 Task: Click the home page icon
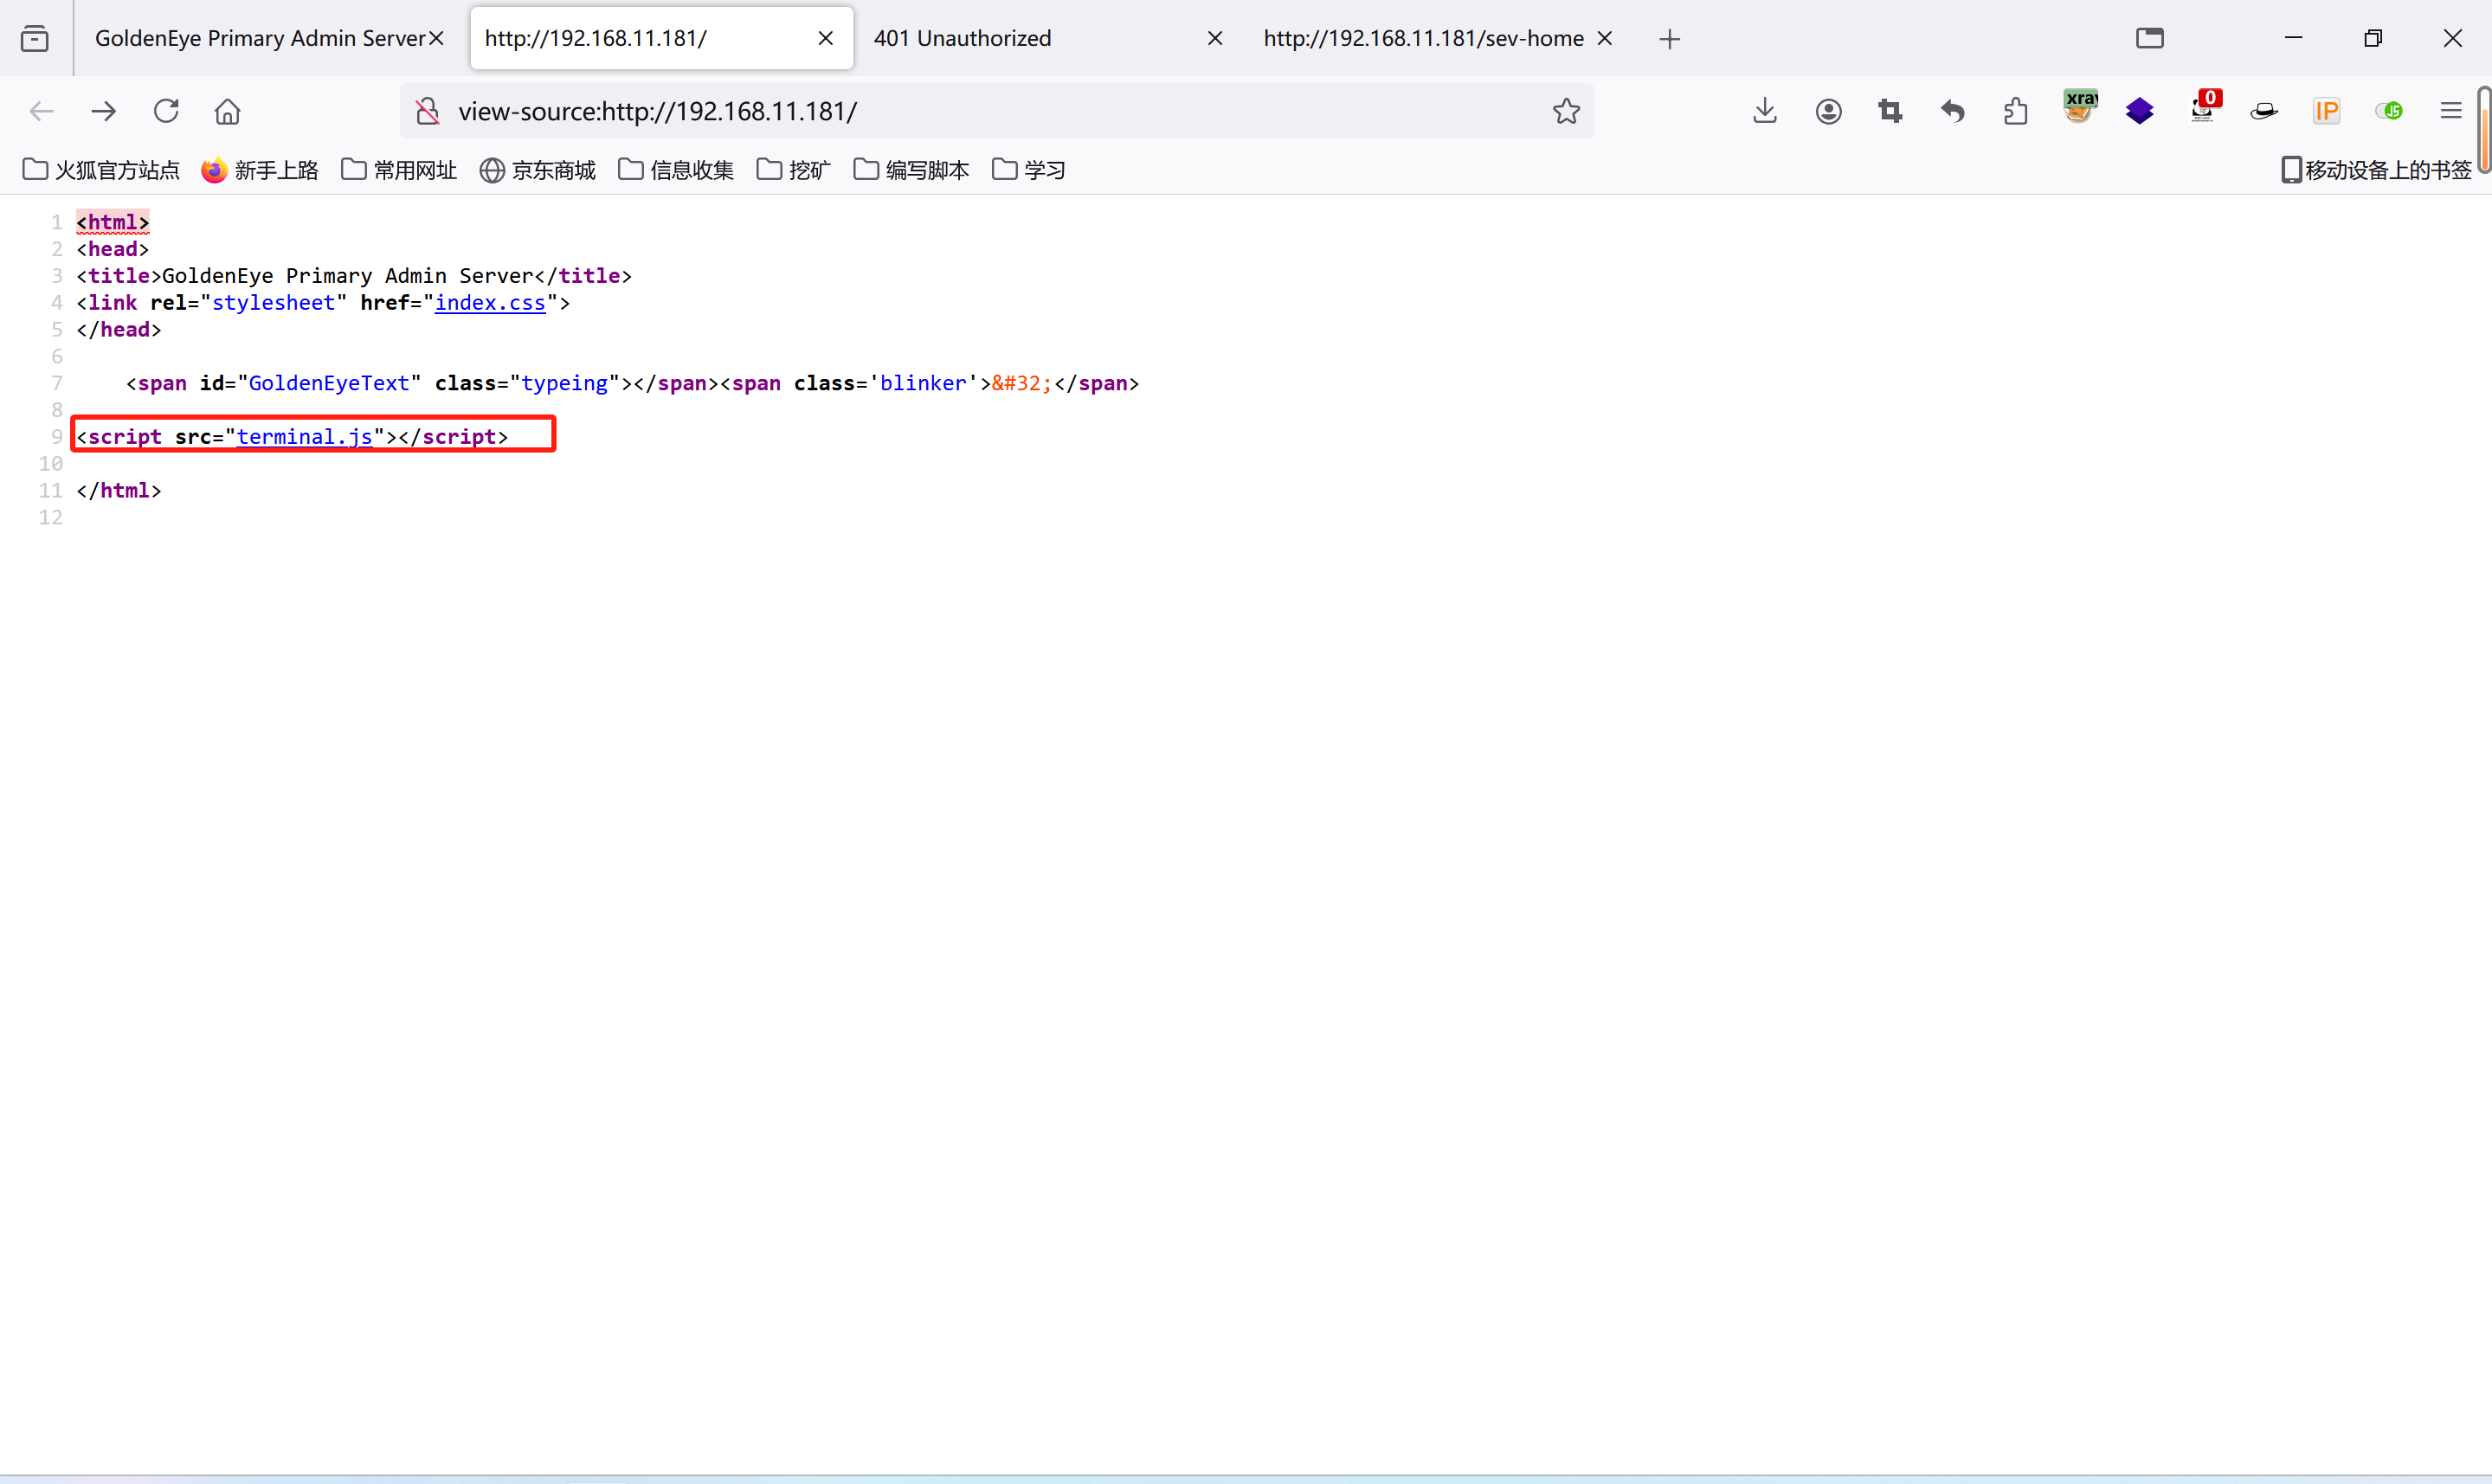point(228,111)
